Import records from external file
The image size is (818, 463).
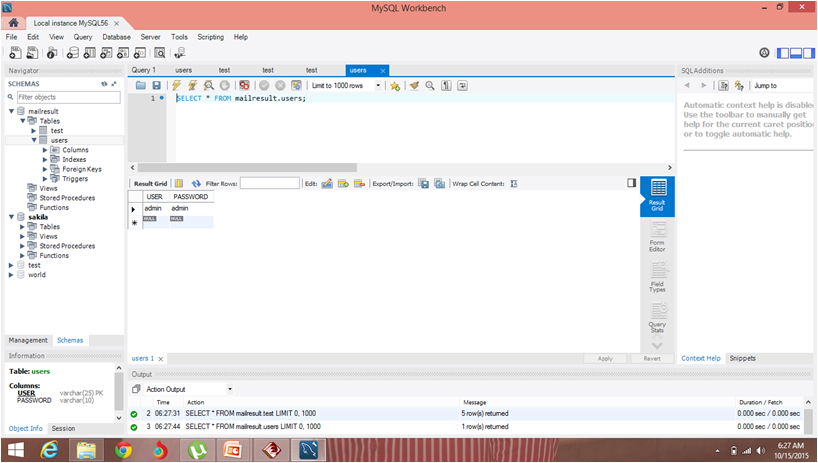pos(440,184)
